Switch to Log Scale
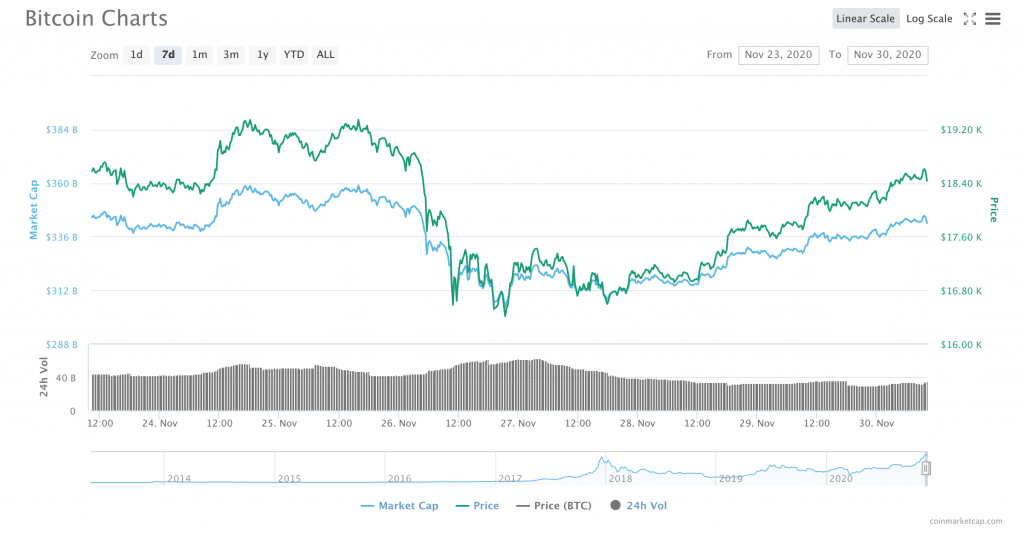 pyautogui.click(x=929, y=19)
